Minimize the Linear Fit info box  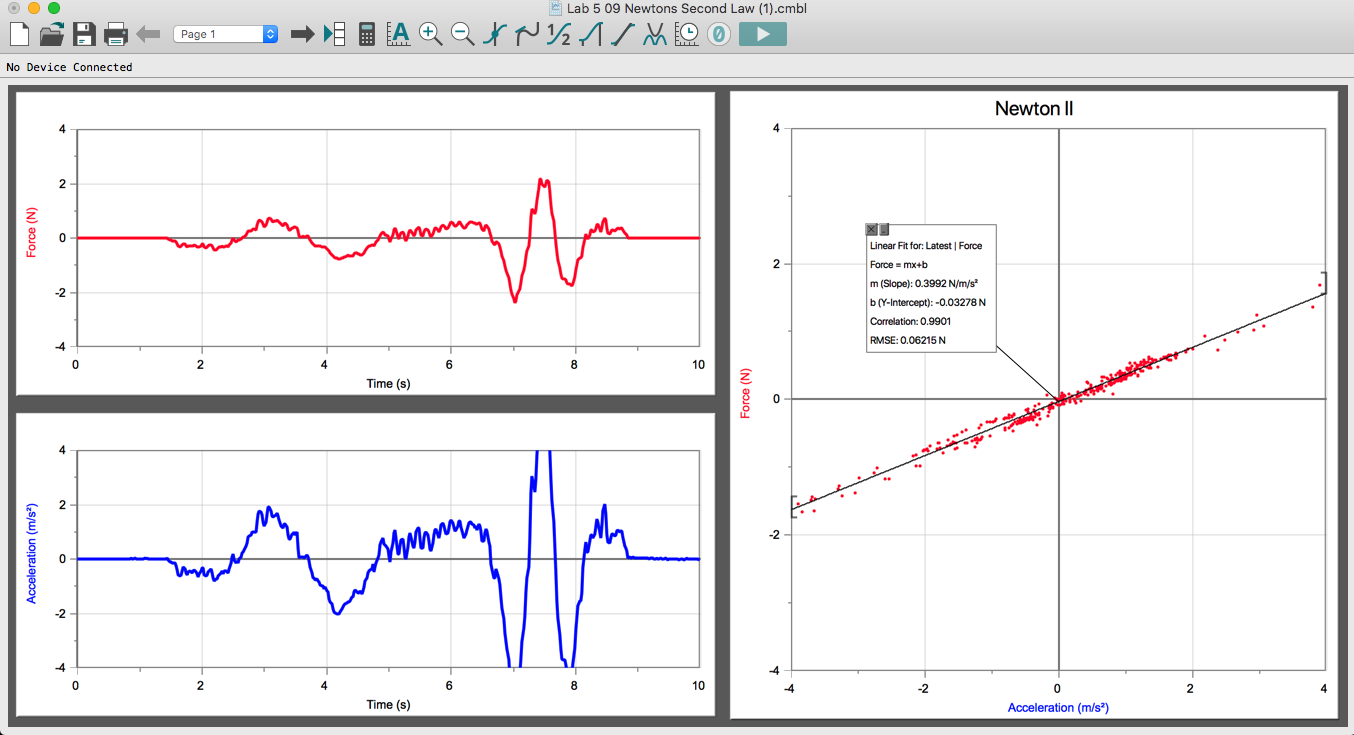coord(884,230)
